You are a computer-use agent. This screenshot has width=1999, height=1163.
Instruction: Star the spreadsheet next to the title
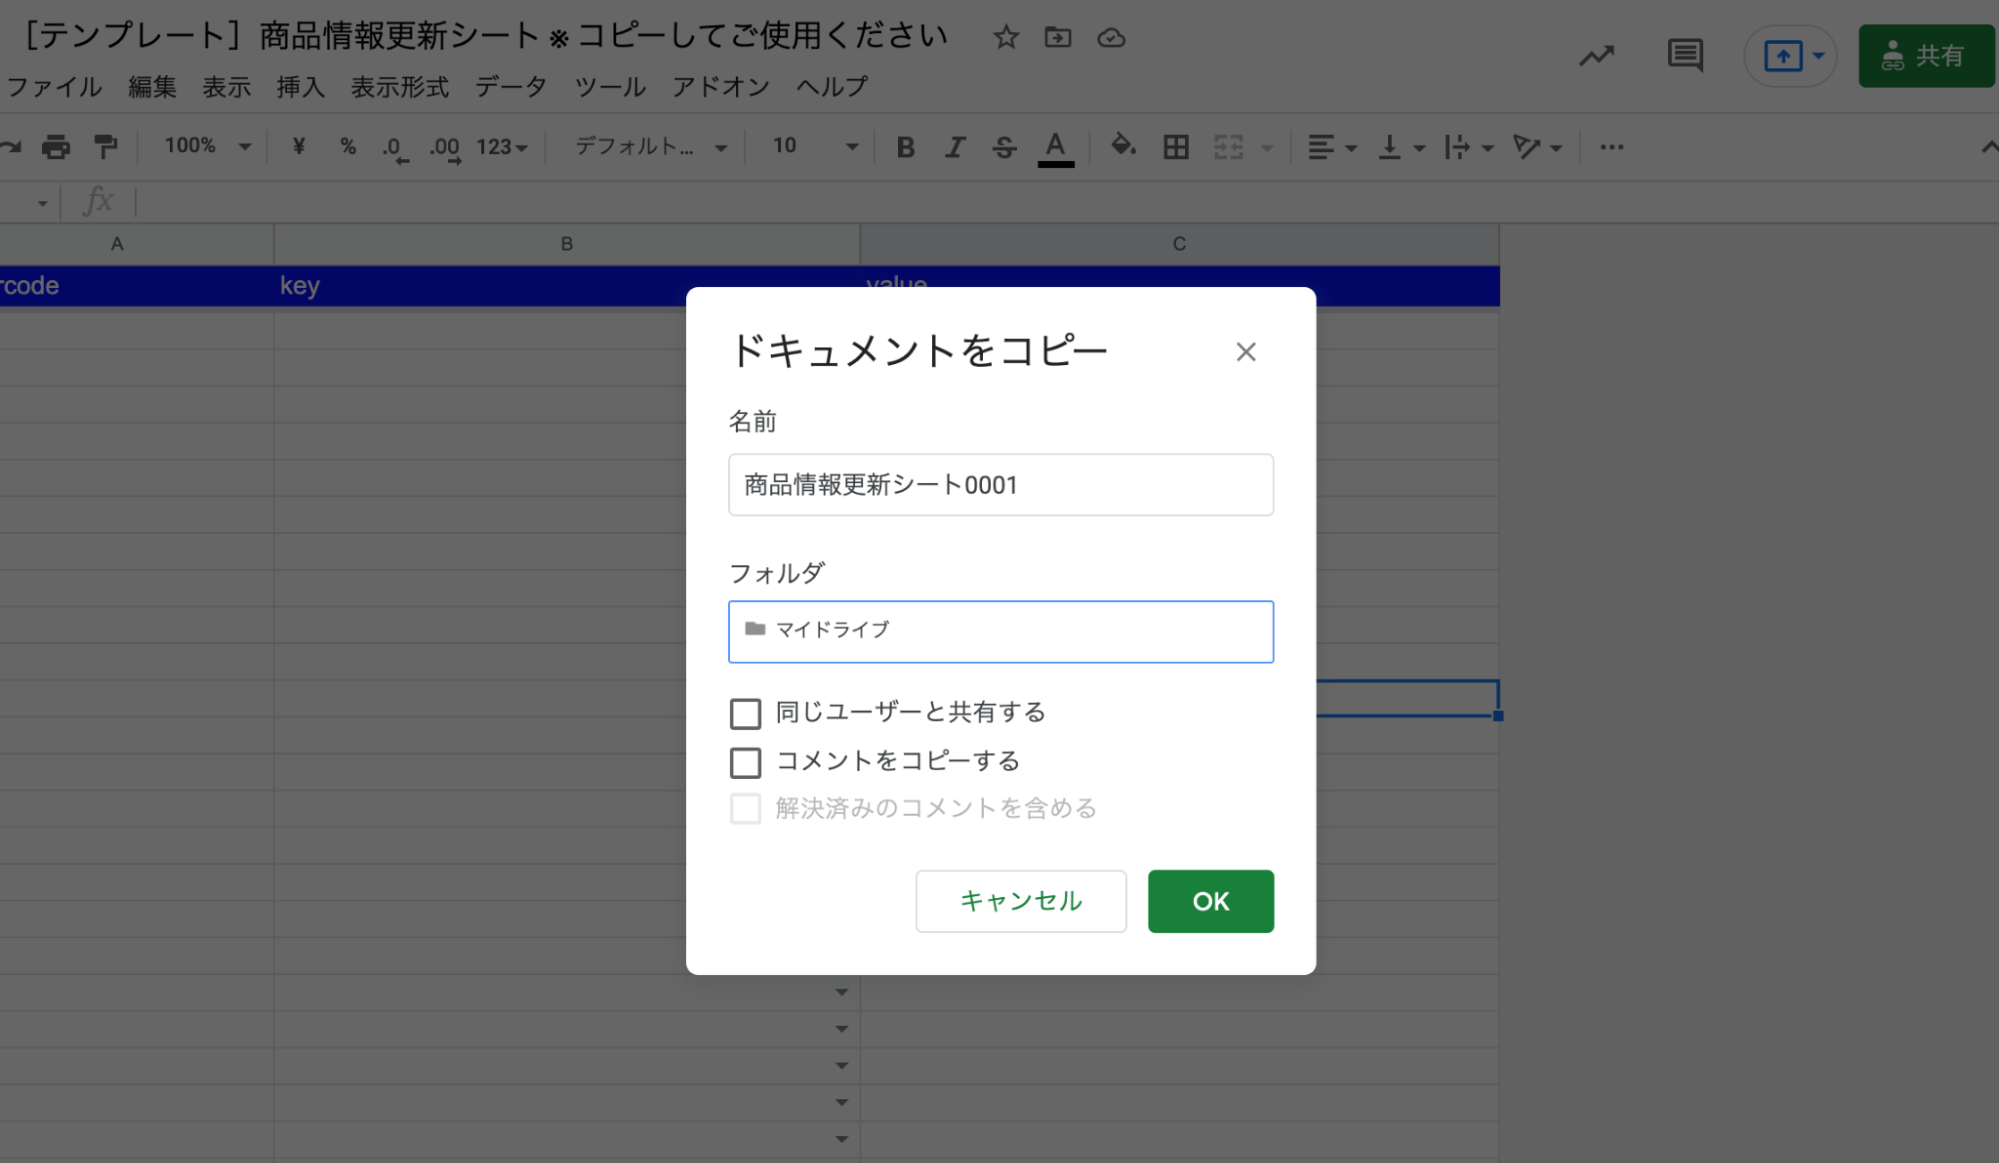click(x=1005, y=37)
